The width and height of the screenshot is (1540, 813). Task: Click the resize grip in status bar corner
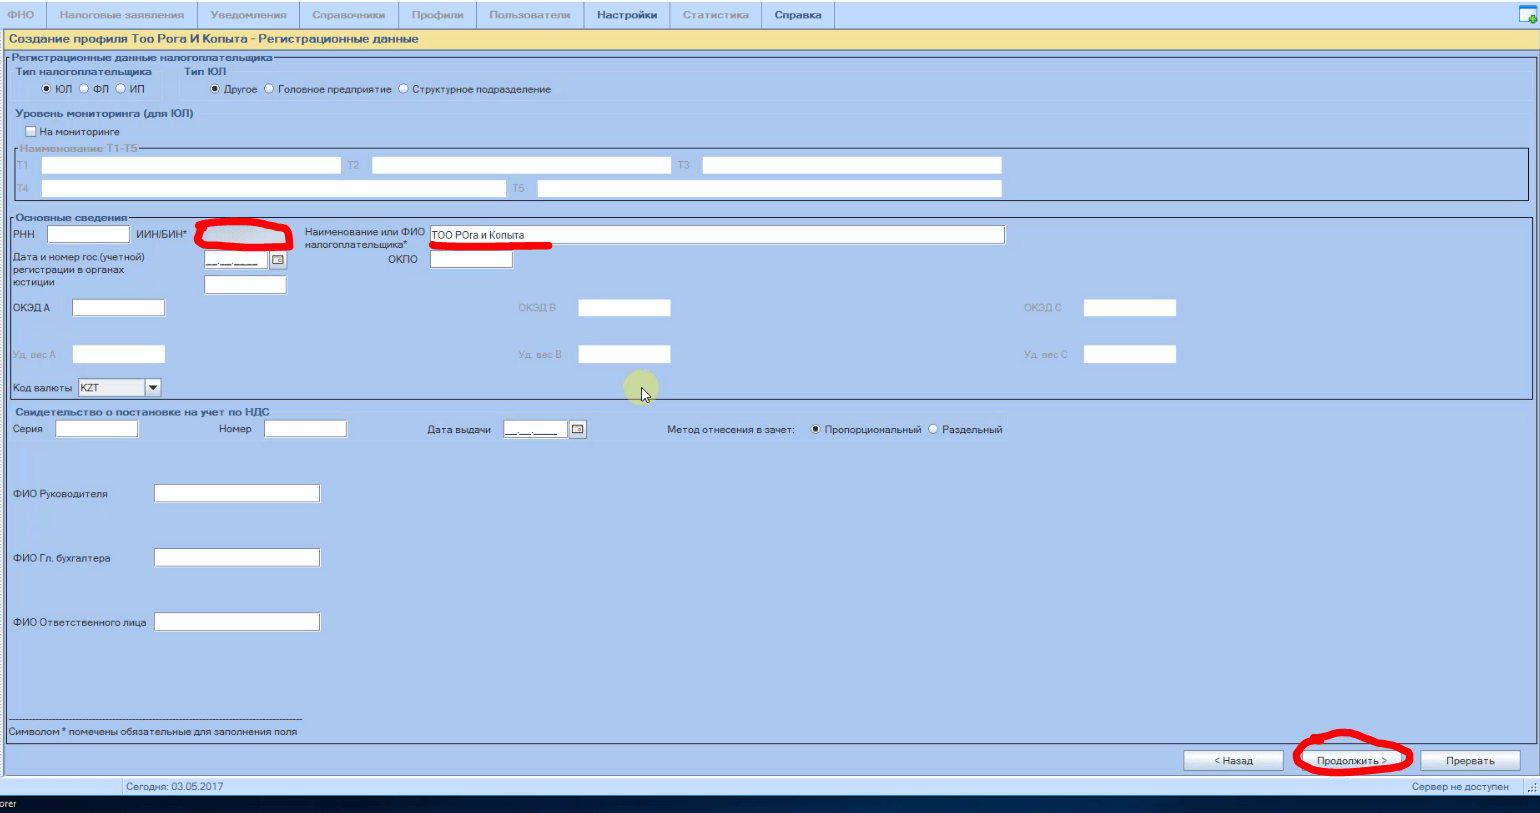tap(1531, 787)
